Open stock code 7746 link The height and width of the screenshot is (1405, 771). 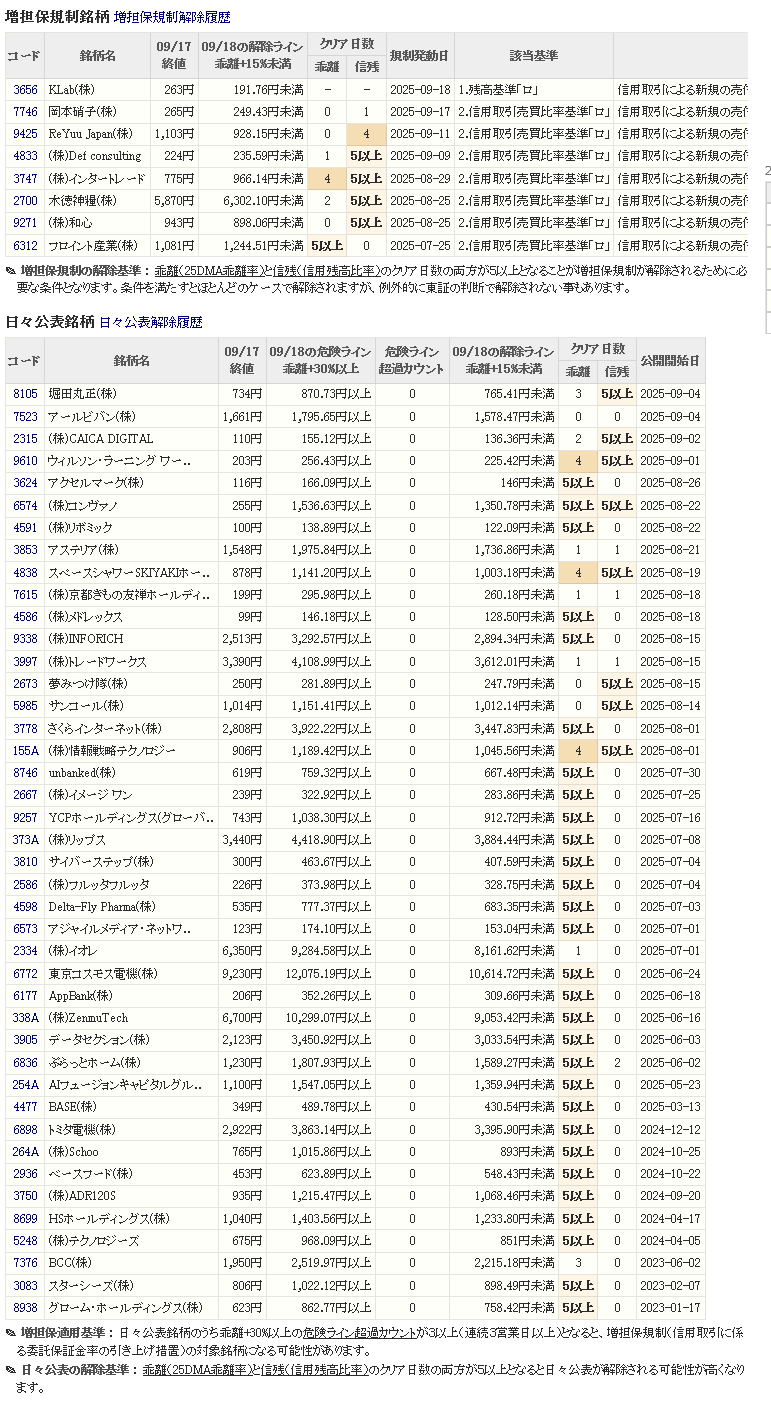tap(25, 112)
